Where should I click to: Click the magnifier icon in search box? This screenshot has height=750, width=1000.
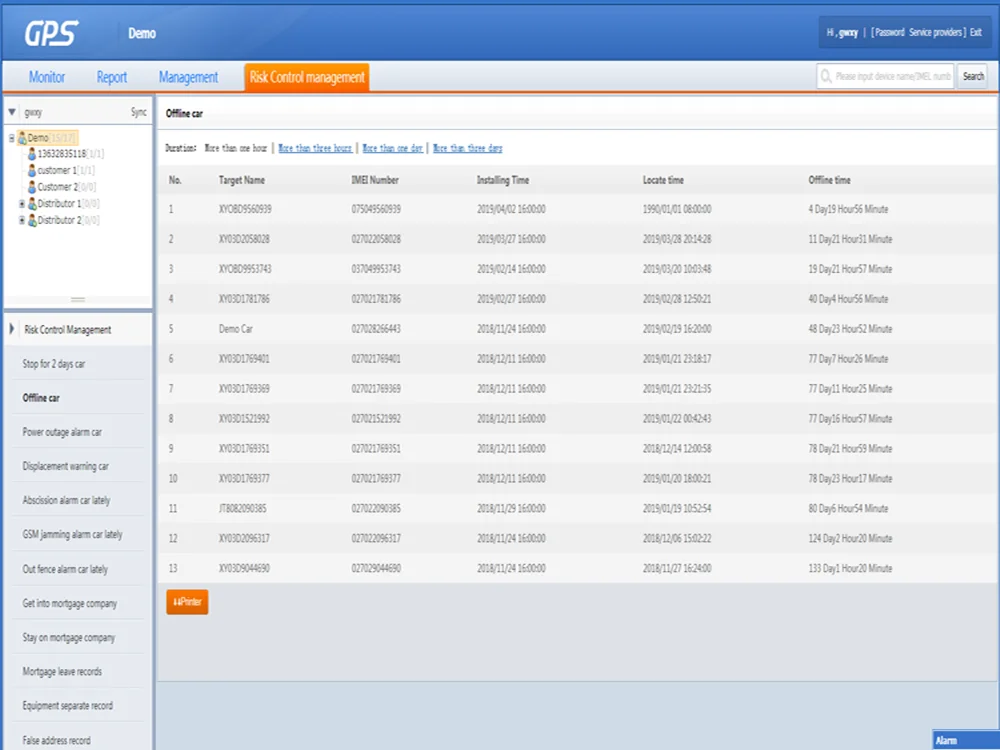coord(826,77)
